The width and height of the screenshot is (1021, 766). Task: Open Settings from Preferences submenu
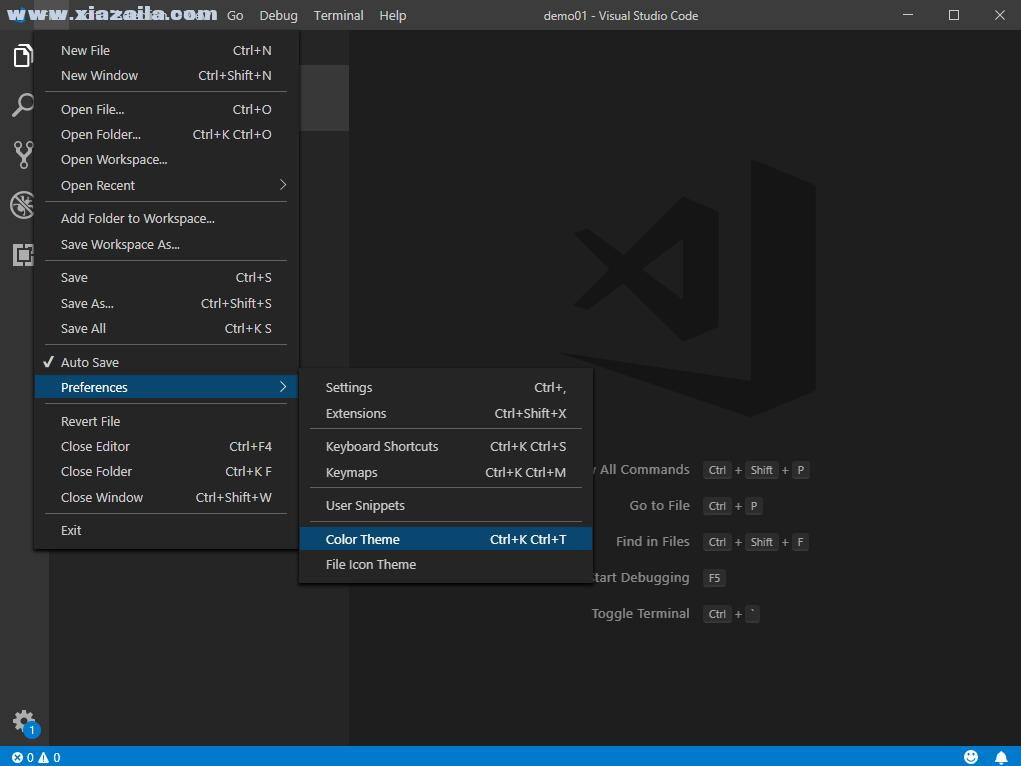pos(445,388)
